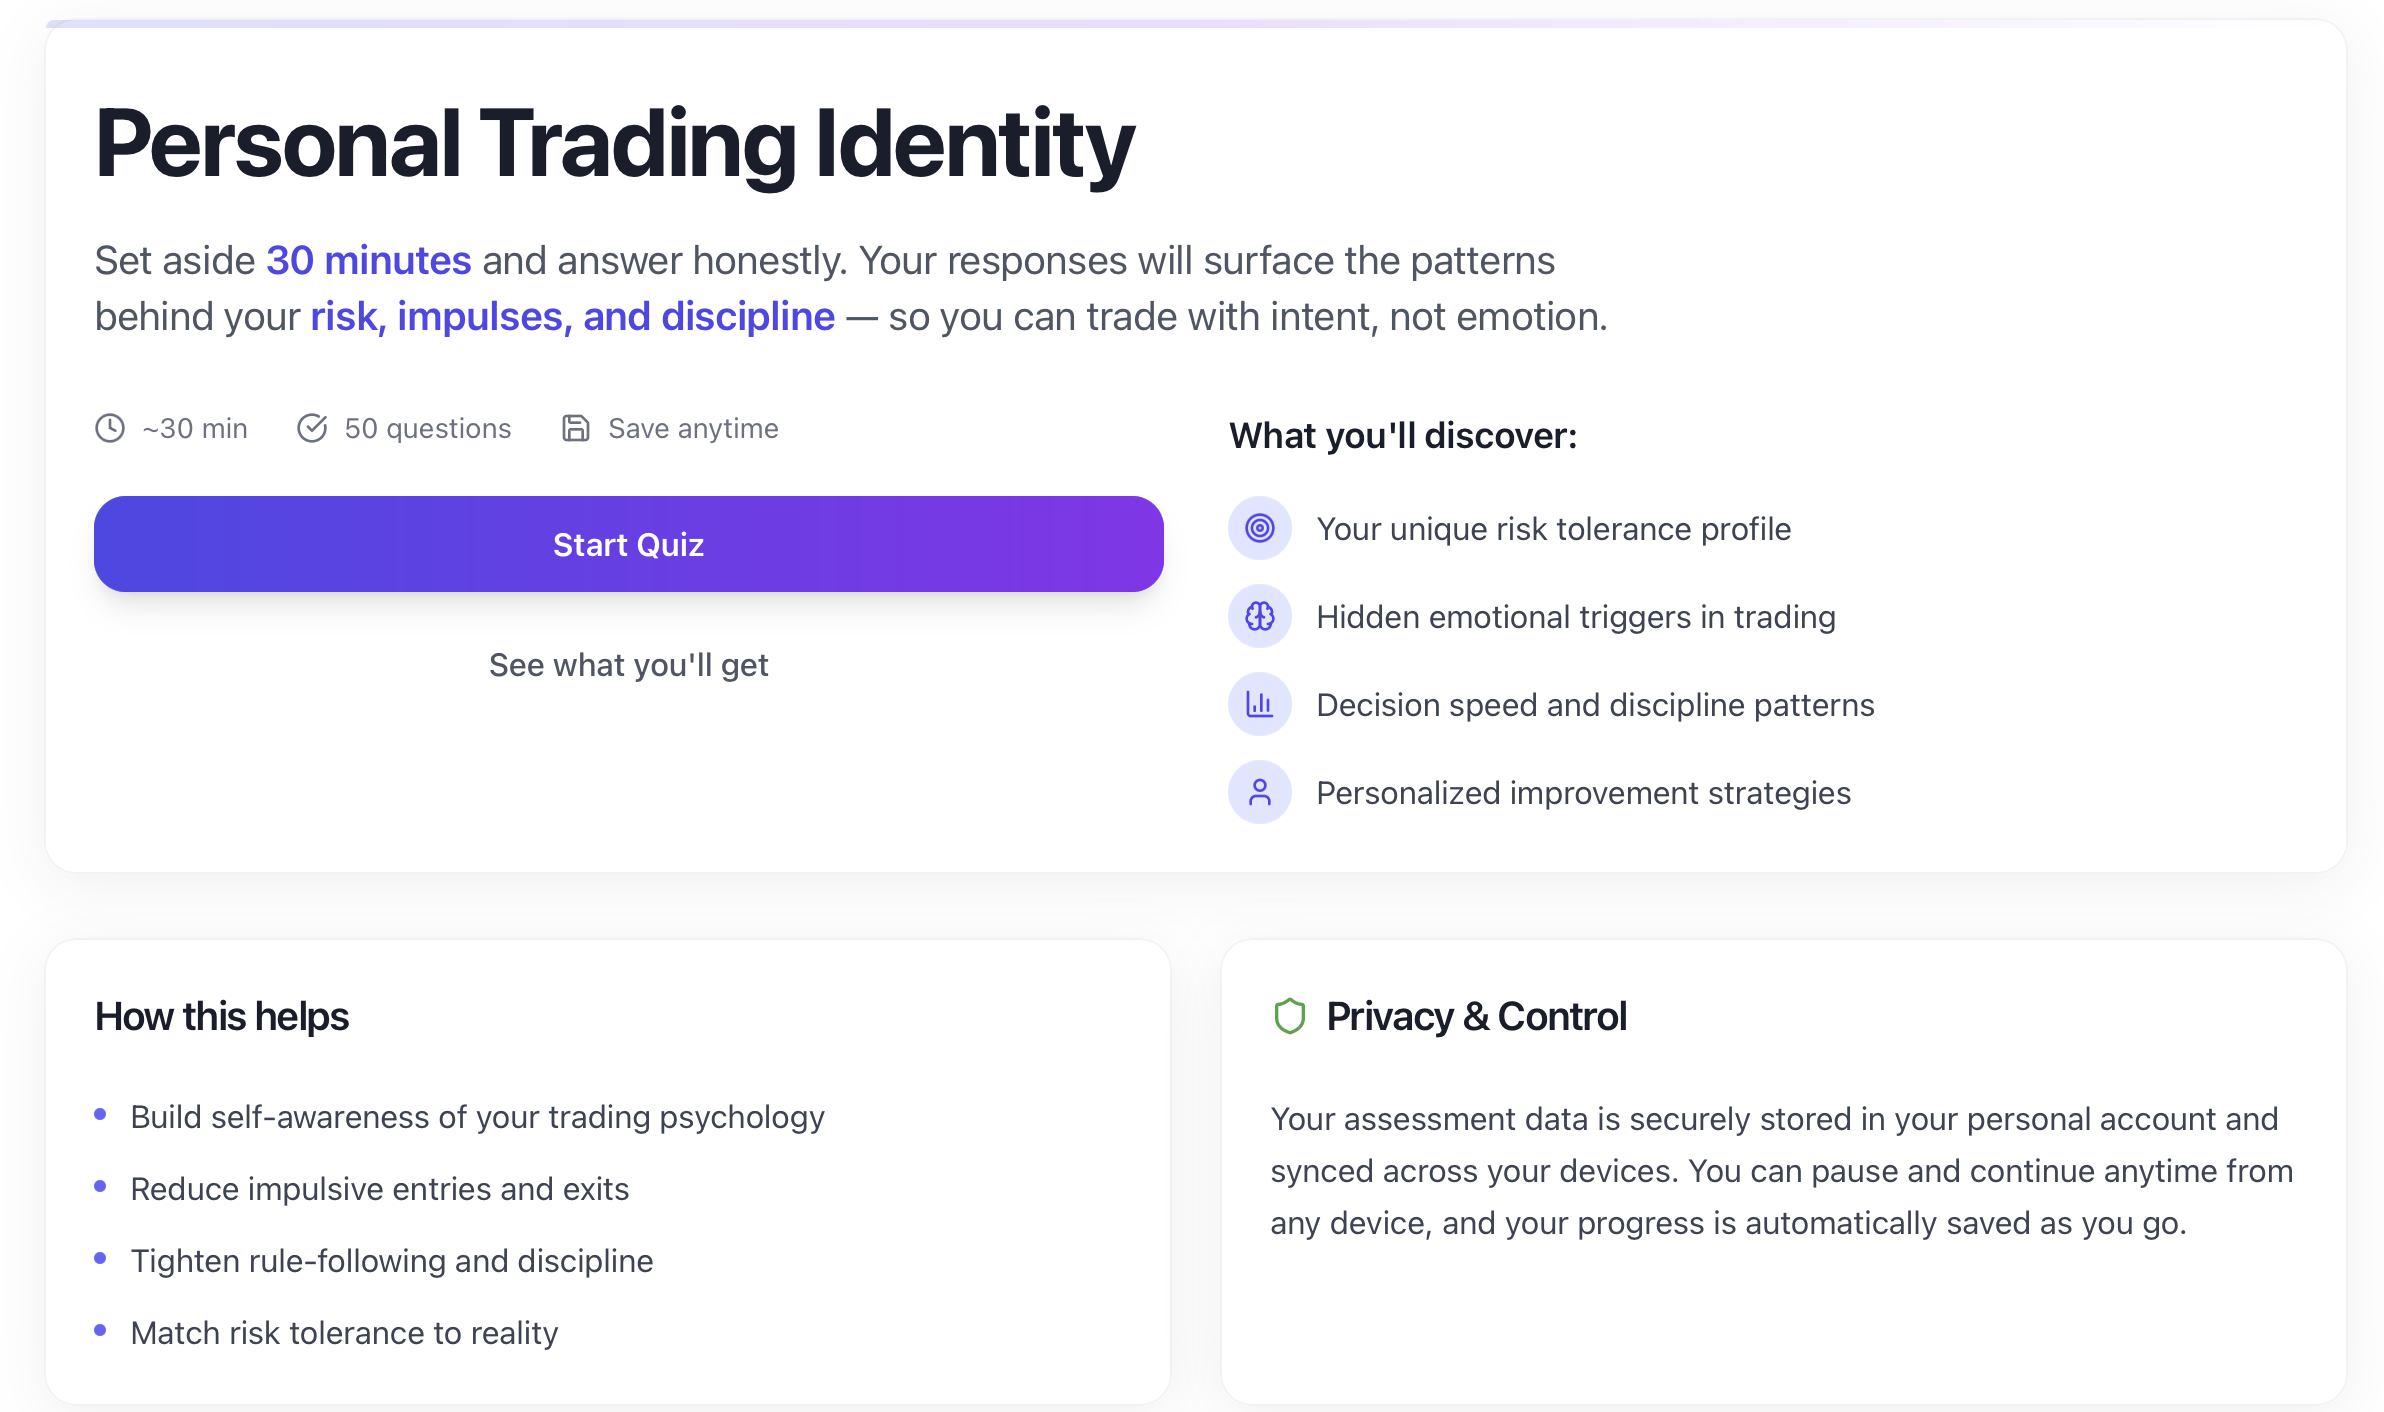The width and height of the screenshot is (2384, 1412).
Task: Click the bar chart icon for discipline patterns
Action: point(1259,704)
